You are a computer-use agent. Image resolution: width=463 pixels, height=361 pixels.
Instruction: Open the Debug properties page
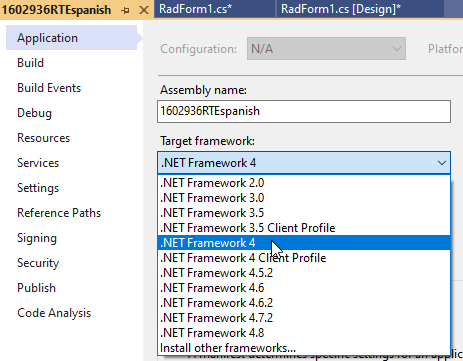pyautogui.click(x=34, y=113)
